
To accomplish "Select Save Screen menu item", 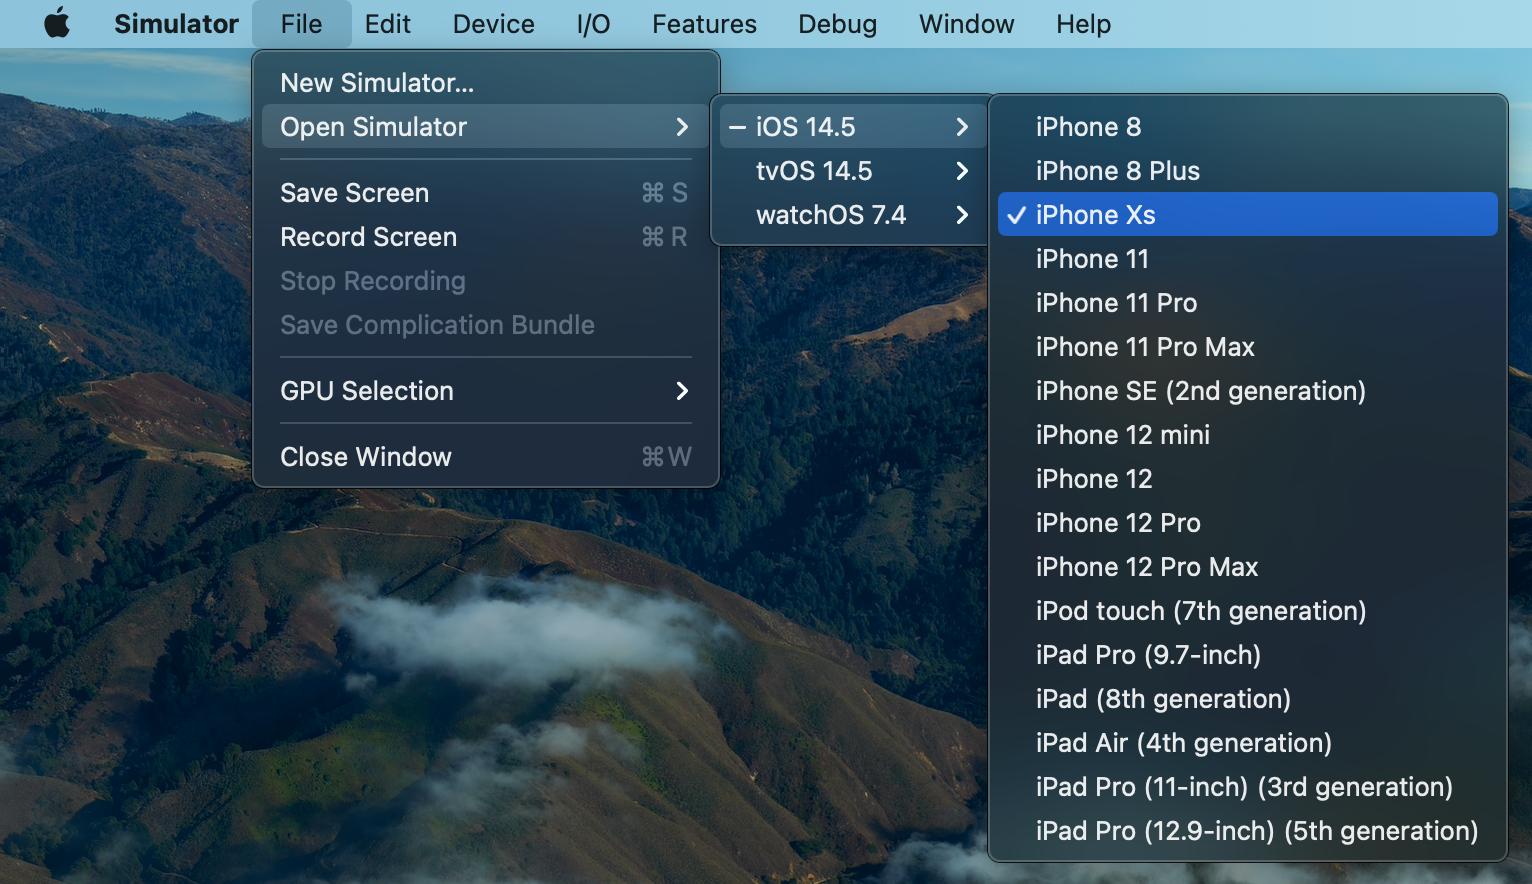I will pyautogui.click(x=486, y=193).
